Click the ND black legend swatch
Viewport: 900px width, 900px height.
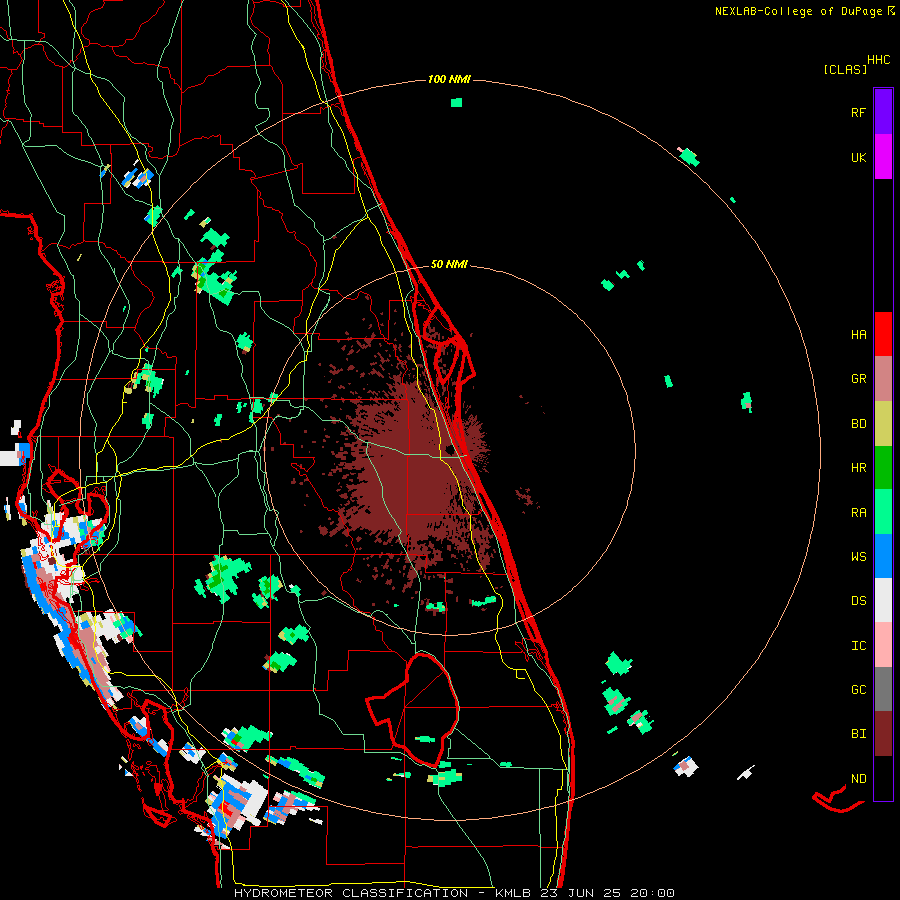coord(883,778)
